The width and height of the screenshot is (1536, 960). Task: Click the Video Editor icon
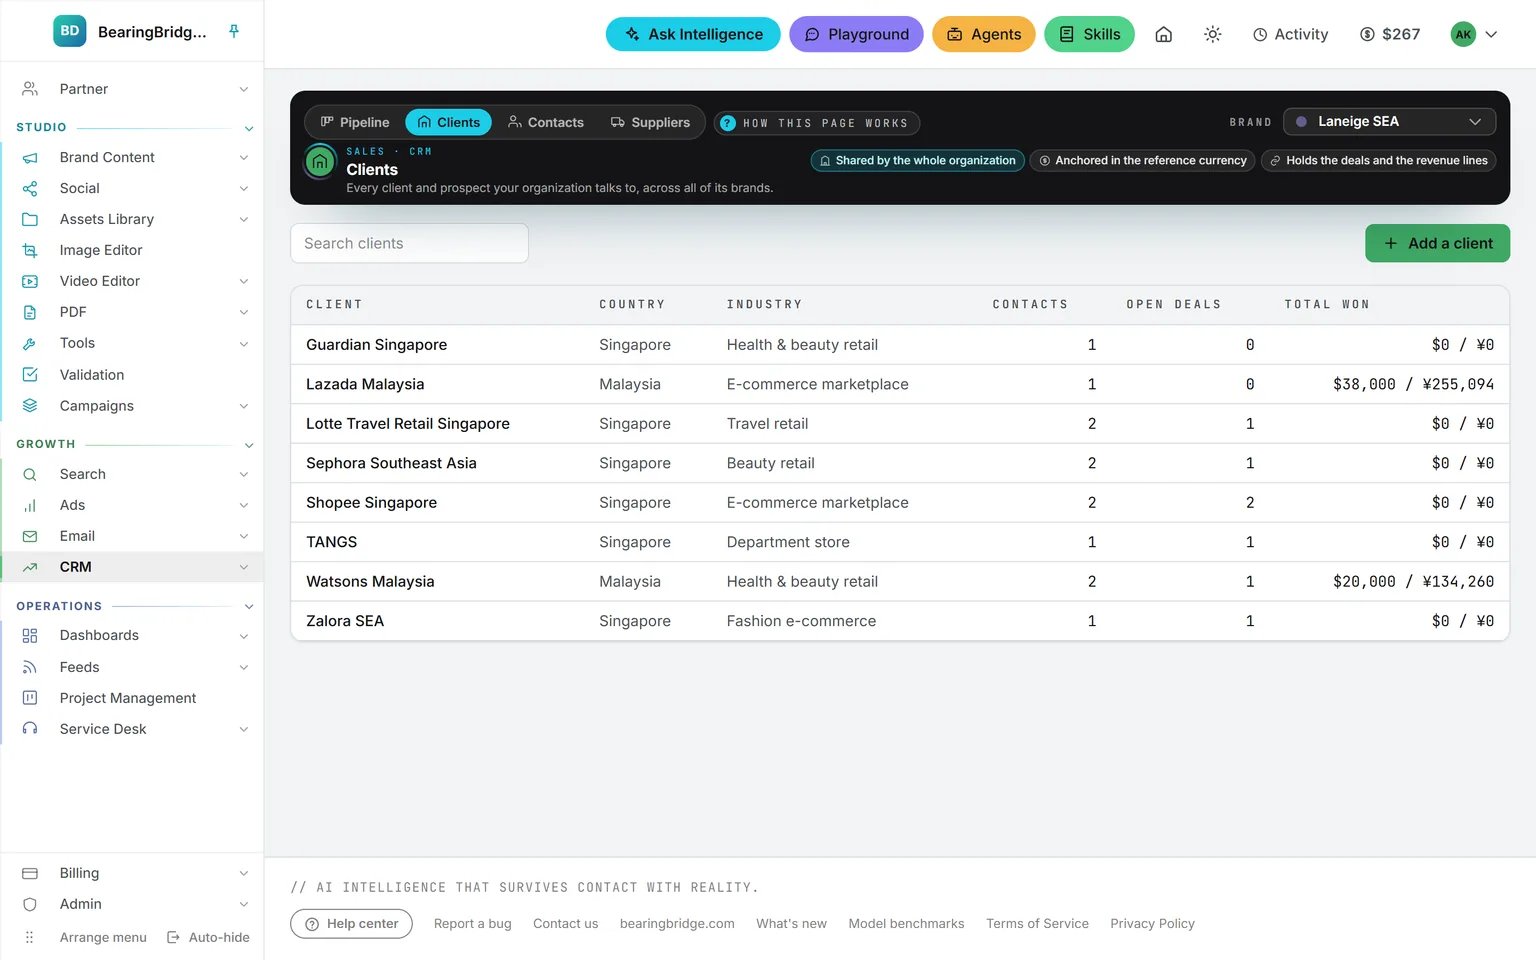coord(30,281)
